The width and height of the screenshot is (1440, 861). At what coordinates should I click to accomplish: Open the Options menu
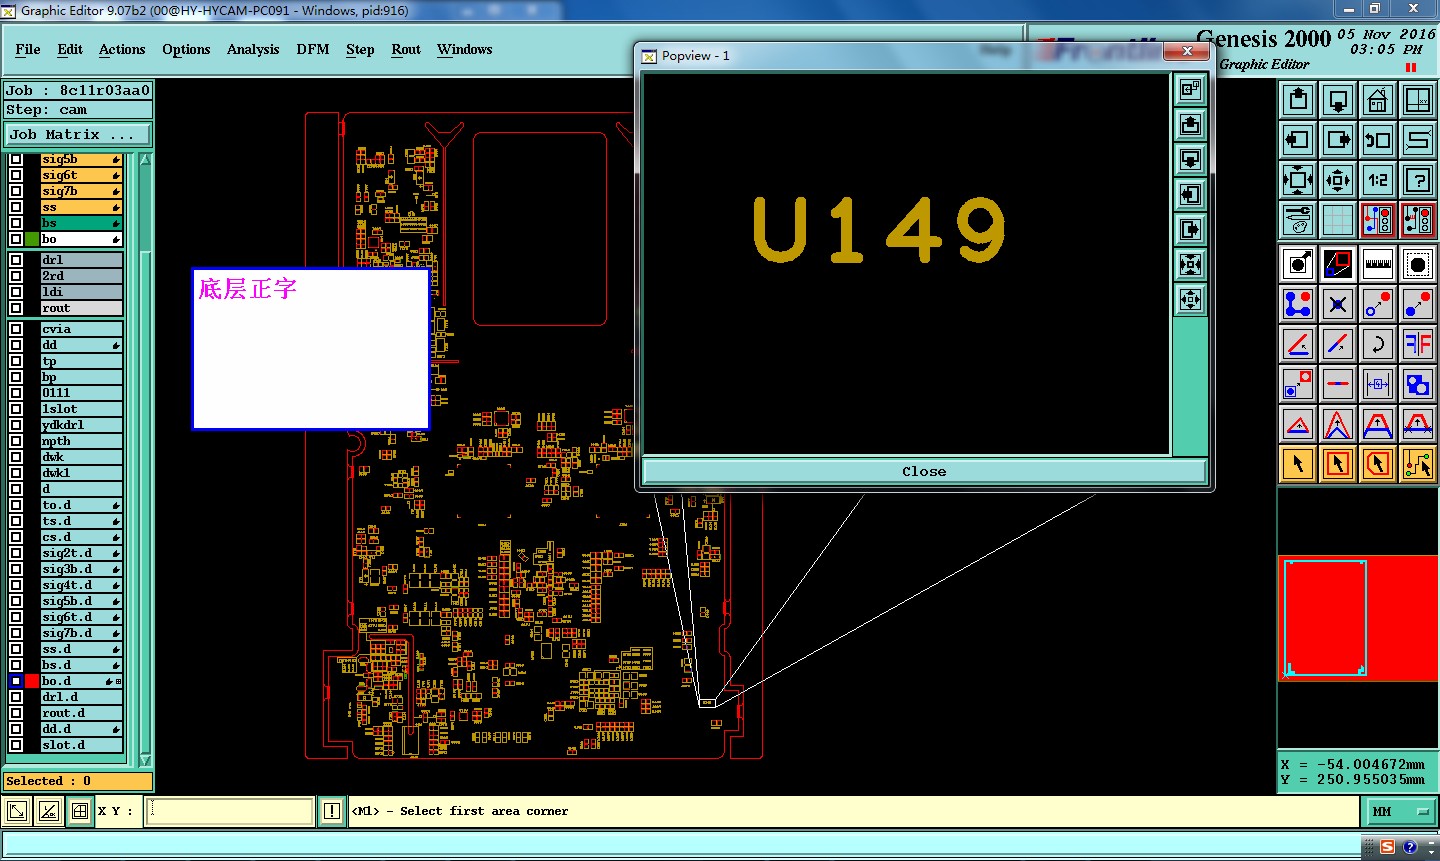pyautogui.click(x=186, y=49)
